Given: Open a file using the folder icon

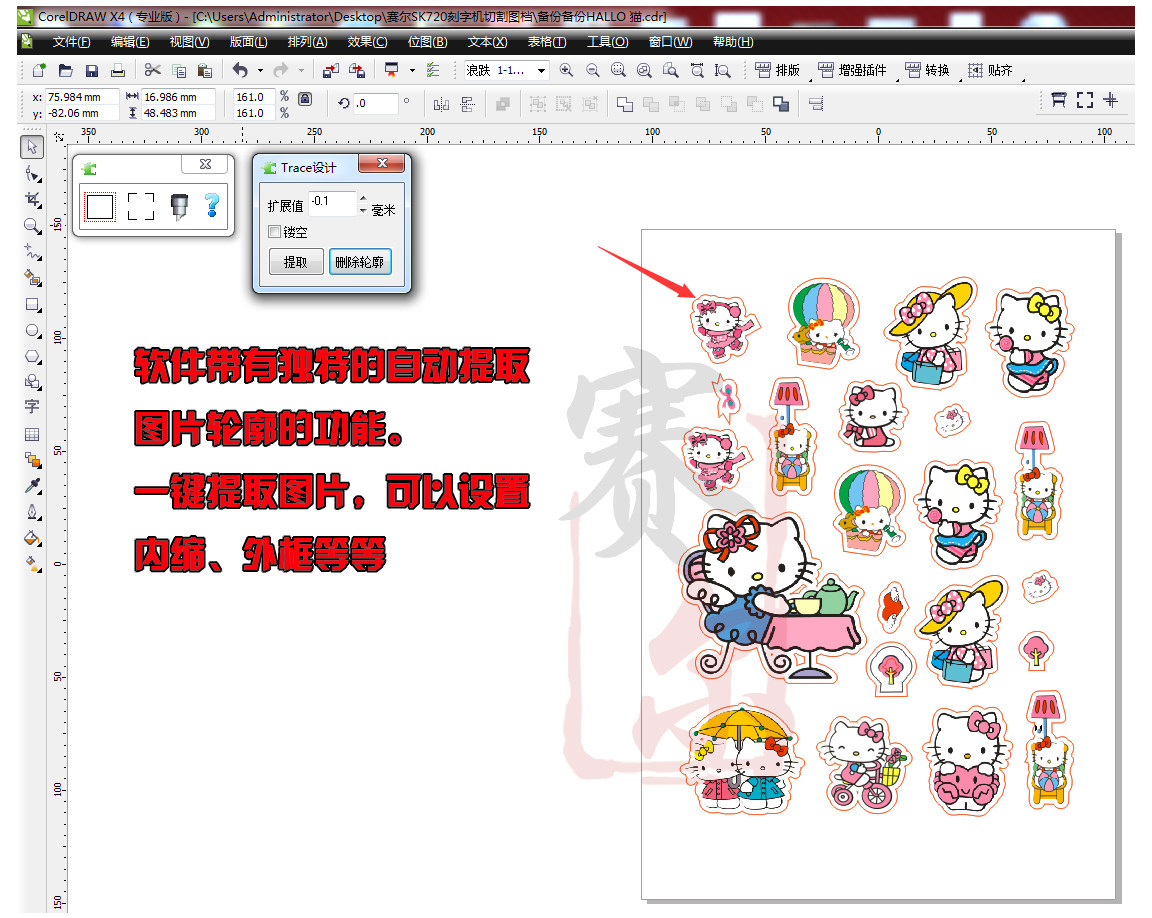Looking at the screenshot, I should coord(65,71).
